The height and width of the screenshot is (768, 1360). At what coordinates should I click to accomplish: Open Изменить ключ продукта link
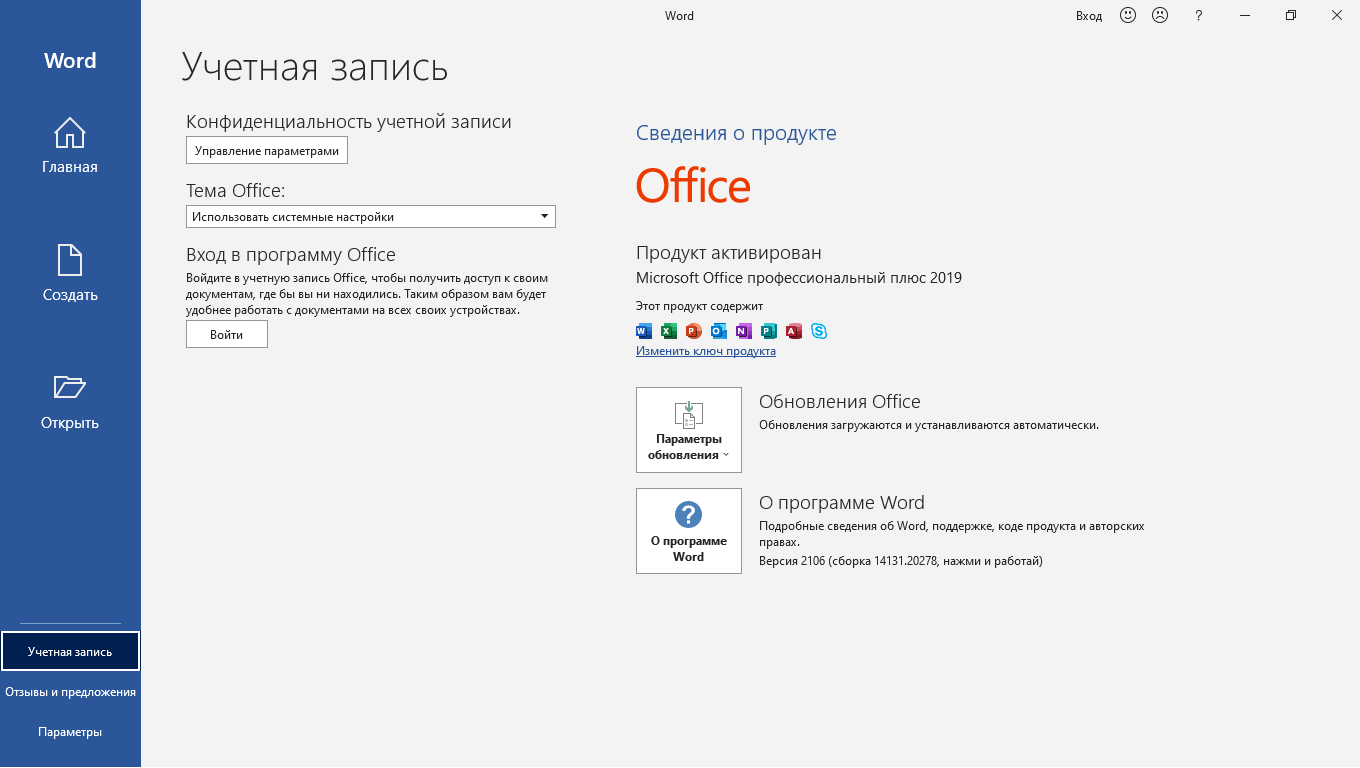704,351
